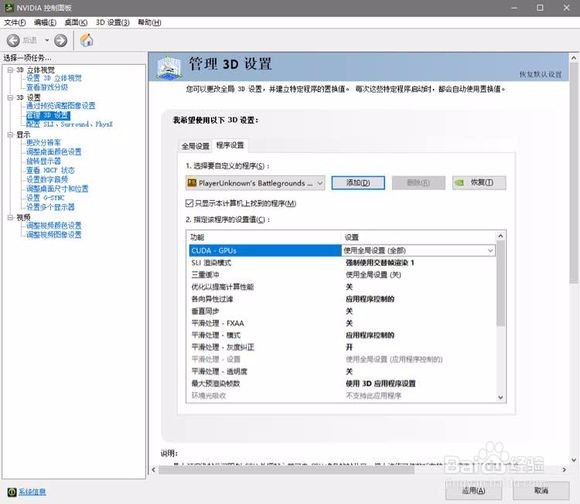Open the 文件(F) menu
Viewport: 580px width, 504px height.
(x=15, y=23)
